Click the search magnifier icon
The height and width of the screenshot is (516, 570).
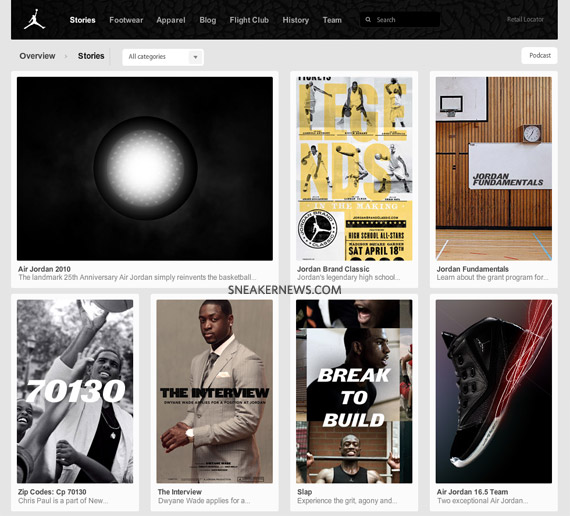368,20
